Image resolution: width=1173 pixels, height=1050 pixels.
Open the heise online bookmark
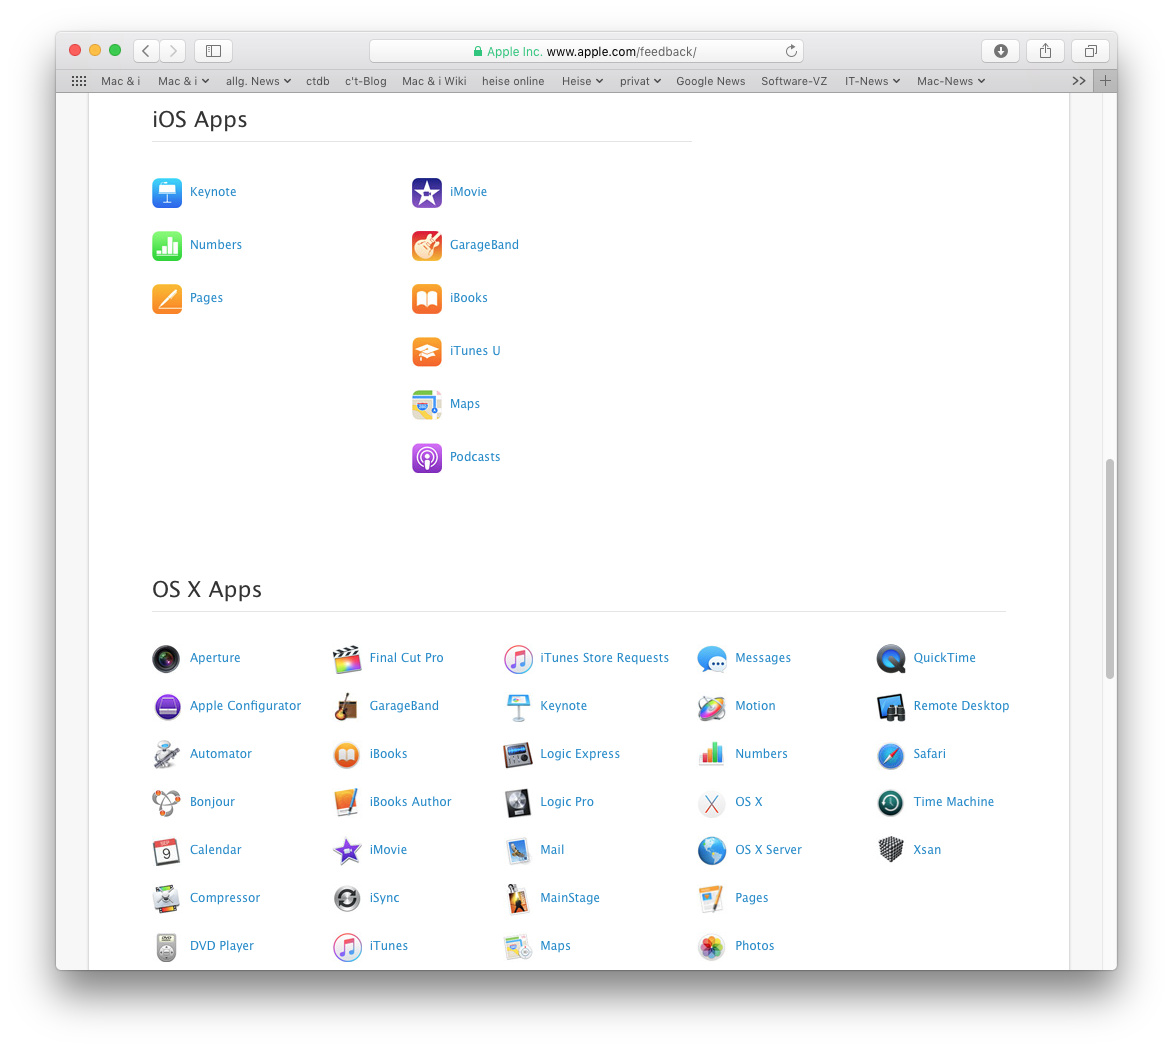click(513, 81)
